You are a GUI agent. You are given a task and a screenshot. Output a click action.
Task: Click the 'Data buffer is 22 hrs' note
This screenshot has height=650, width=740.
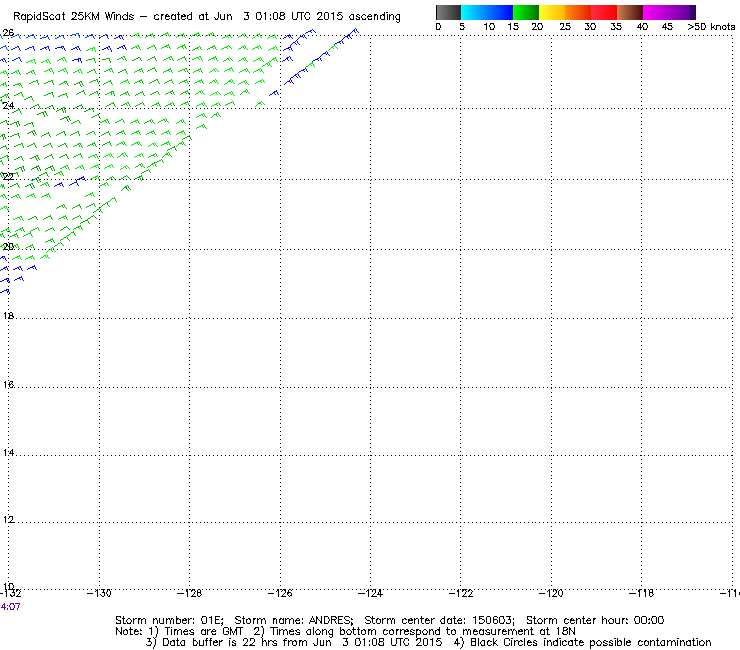pyautogui.click(x=221, y=642)
